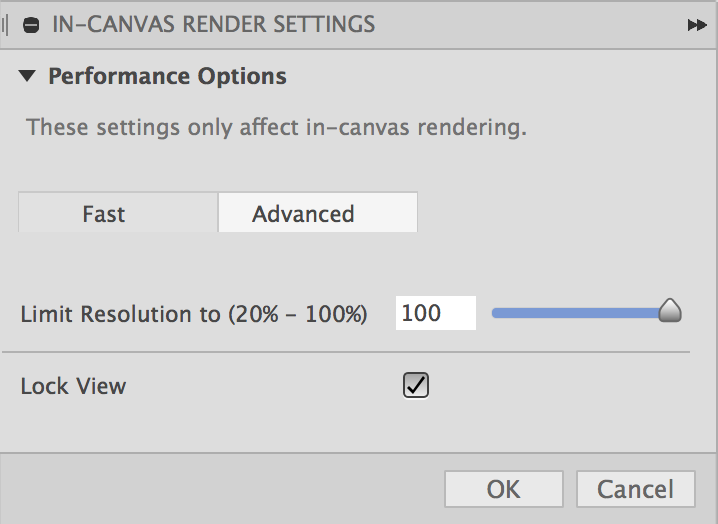718x524 pixels.
Task: Click the double-arrow icon in the title bar
Action: (696, 25)
